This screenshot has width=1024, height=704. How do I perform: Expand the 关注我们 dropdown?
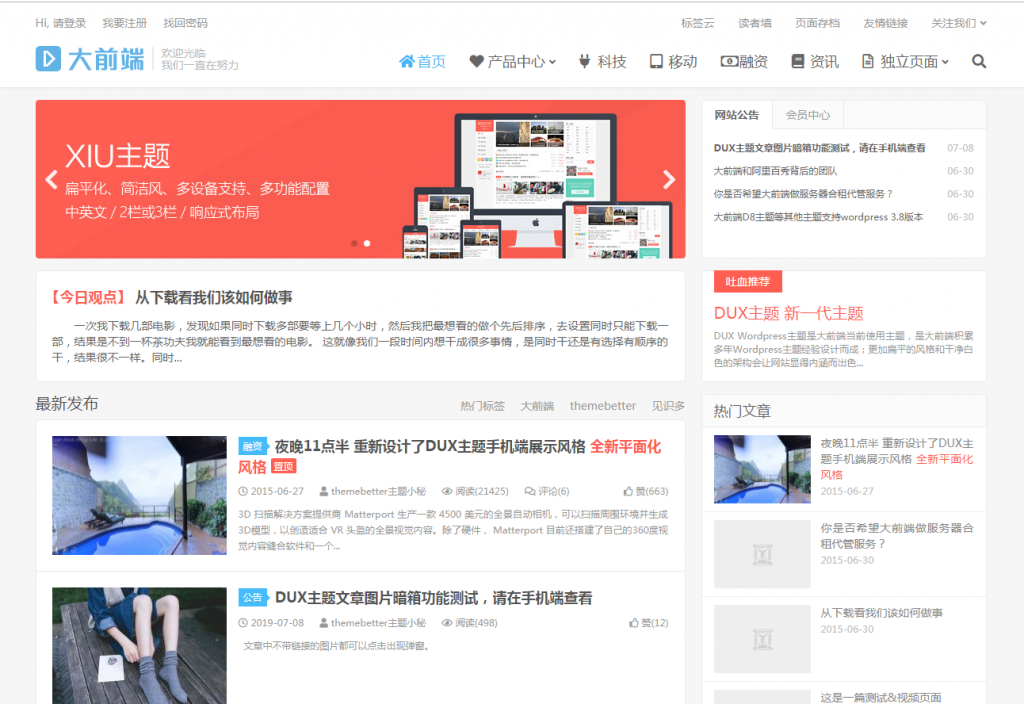959,23
